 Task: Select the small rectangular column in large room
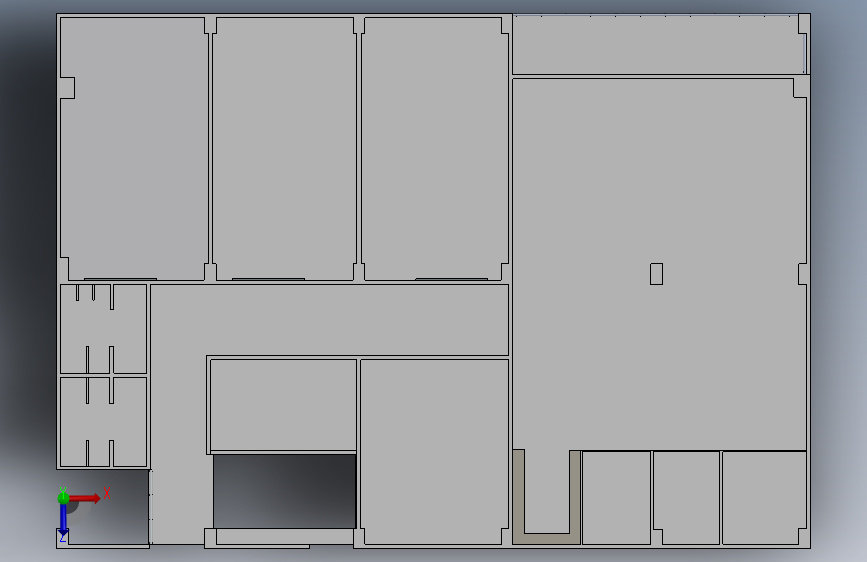click(656, 274)
